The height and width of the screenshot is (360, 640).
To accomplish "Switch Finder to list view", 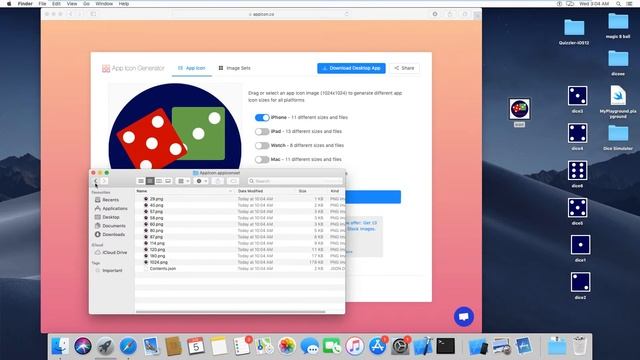I will click(x=150, y=181).
